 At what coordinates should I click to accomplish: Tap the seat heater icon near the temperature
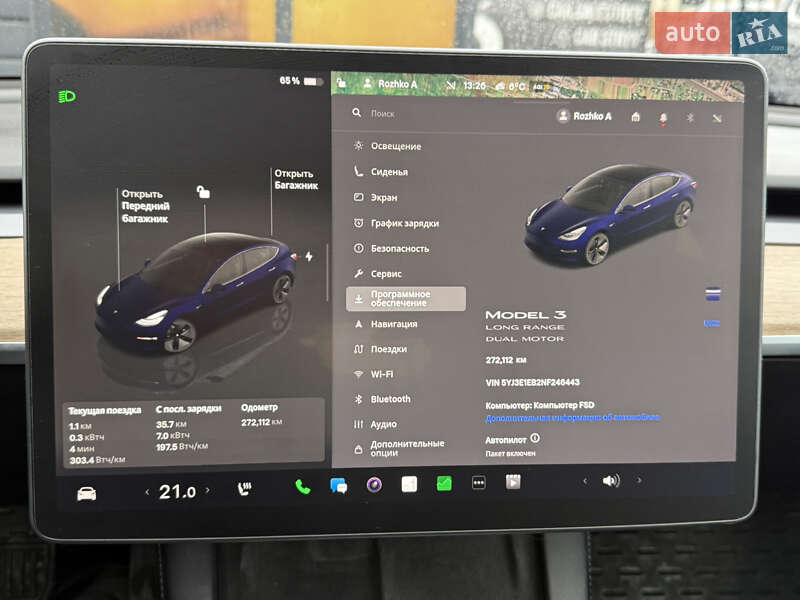(244, 490)
